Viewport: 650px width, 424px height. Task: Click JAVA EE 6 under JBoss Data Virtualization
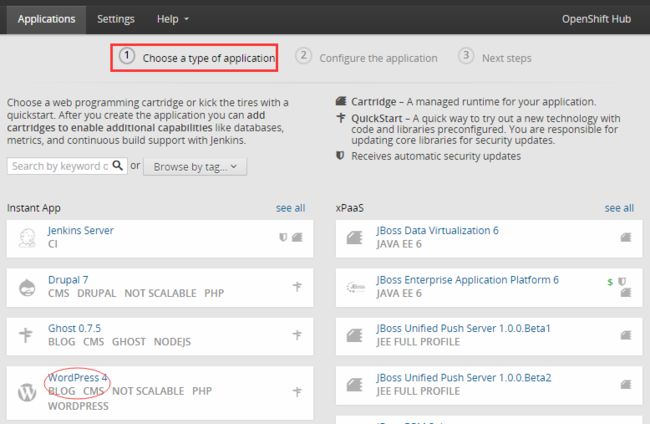point(399,244)
